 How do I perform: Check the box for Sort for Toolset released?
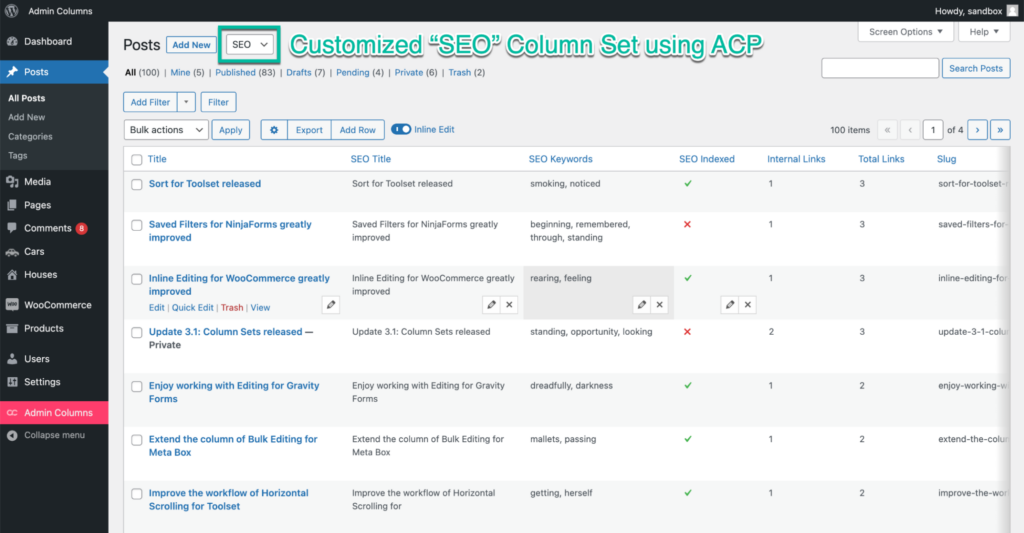136,185
